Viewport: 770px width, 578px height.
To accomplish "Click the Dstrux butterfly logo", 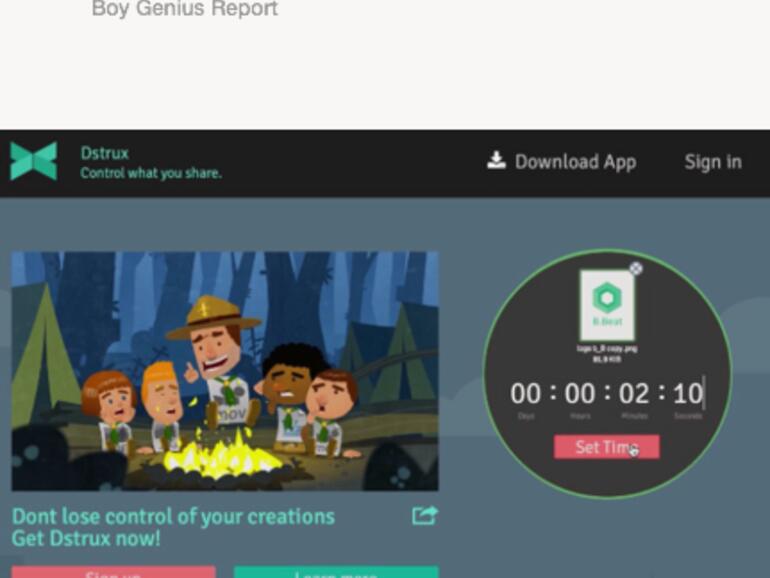I will coord(34,161).
